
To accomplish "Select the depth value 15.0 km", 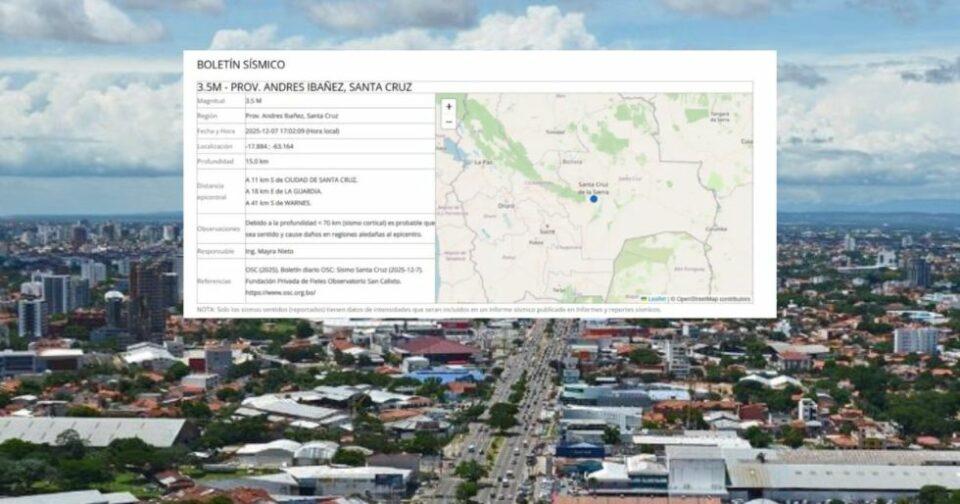I will tap(257, 162).
